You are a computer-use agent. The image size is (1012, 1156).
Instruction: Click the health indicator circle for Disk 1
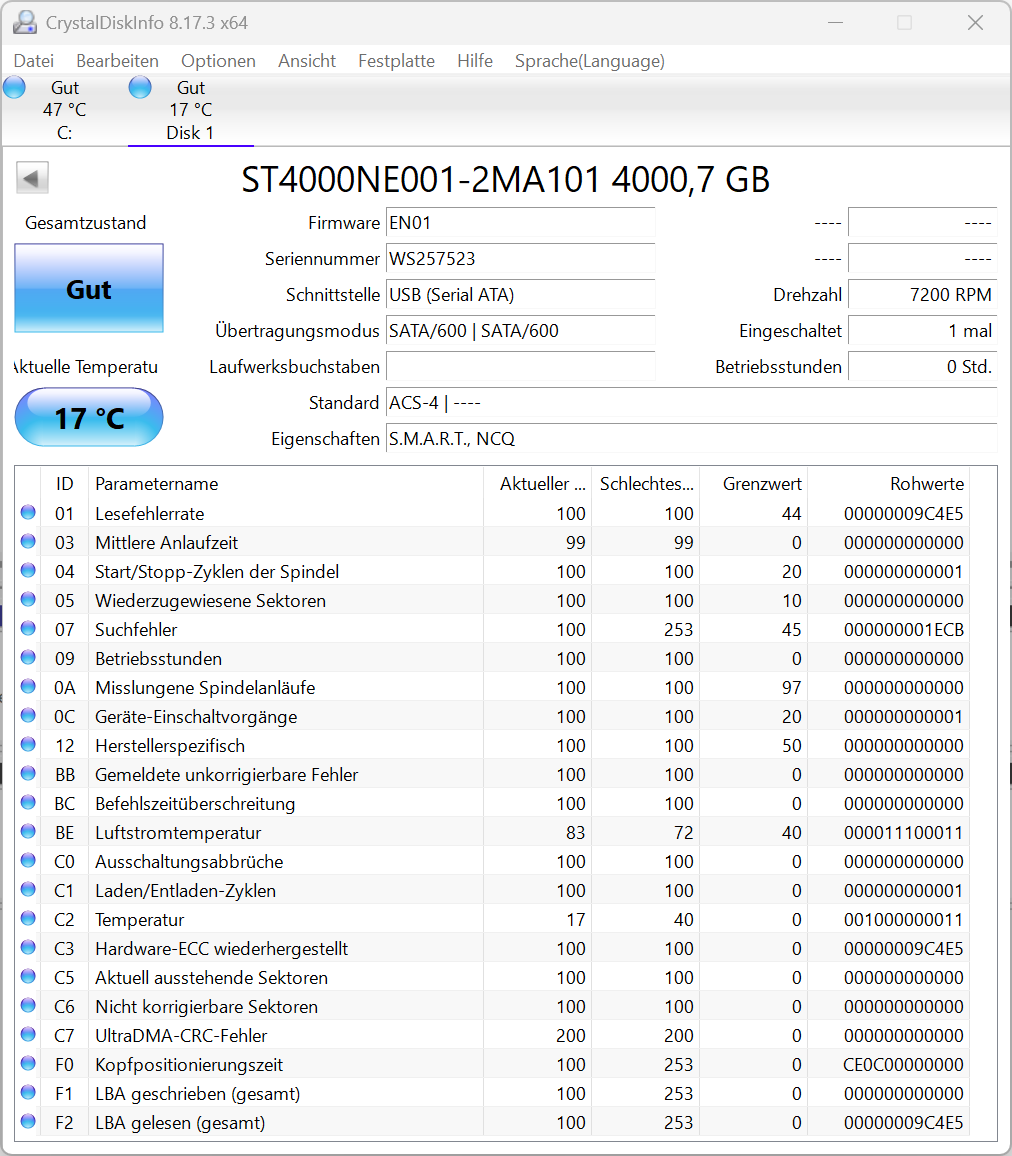tap(140, 87)
